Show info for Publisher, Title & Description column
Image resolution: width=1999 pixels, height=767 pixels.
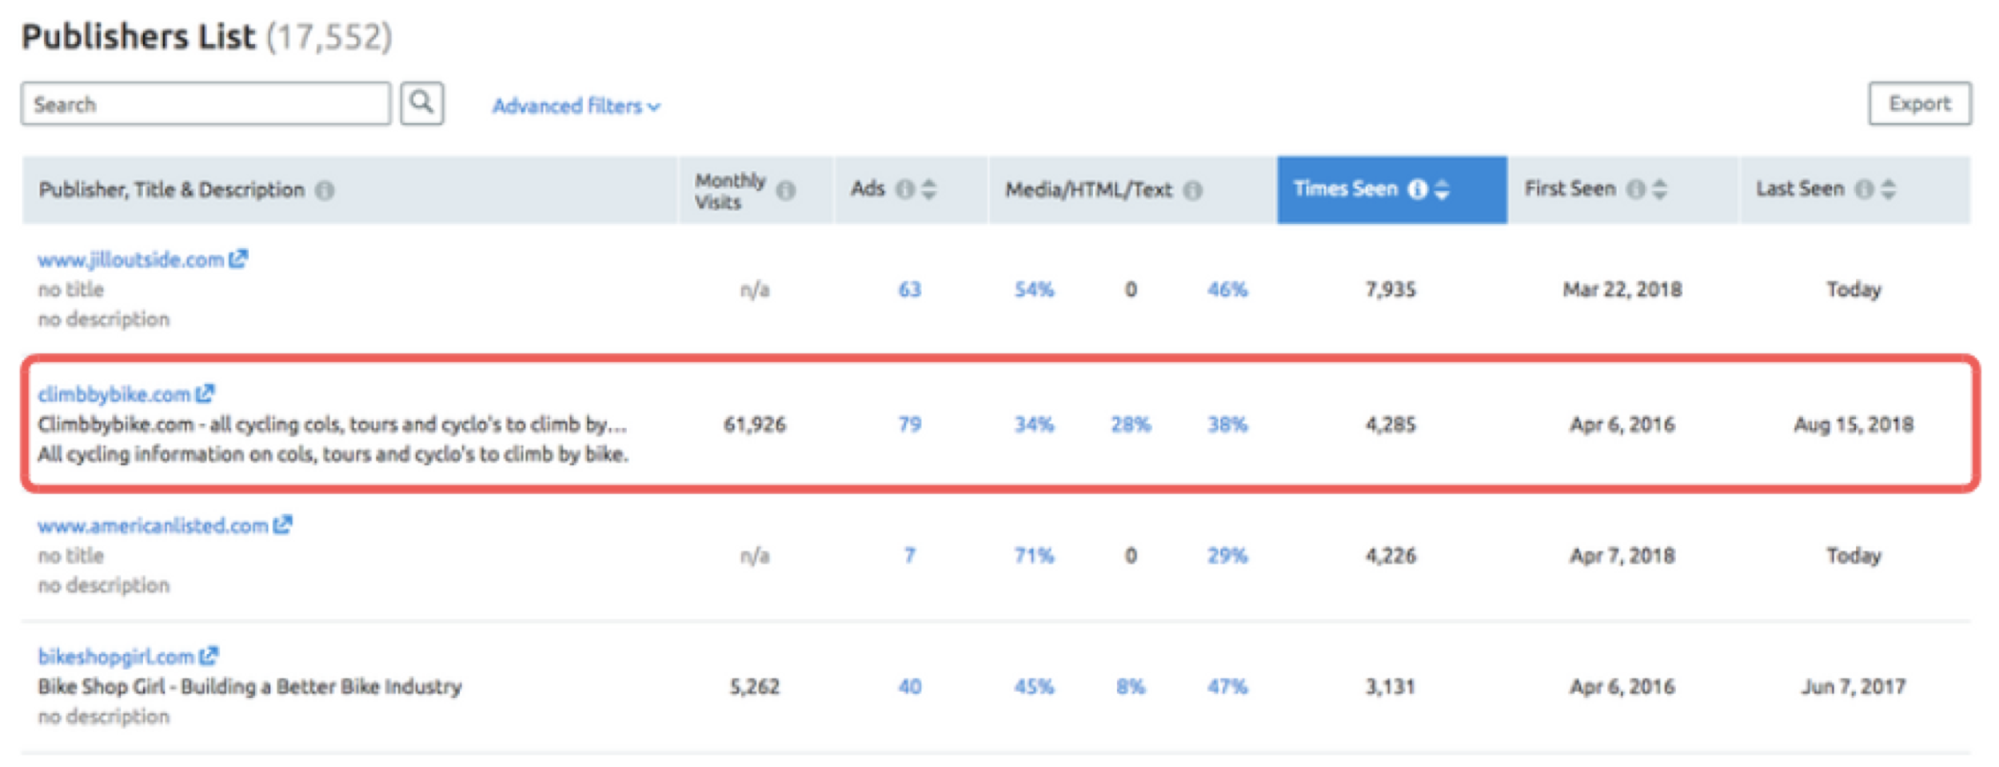[x=325, y=190]
